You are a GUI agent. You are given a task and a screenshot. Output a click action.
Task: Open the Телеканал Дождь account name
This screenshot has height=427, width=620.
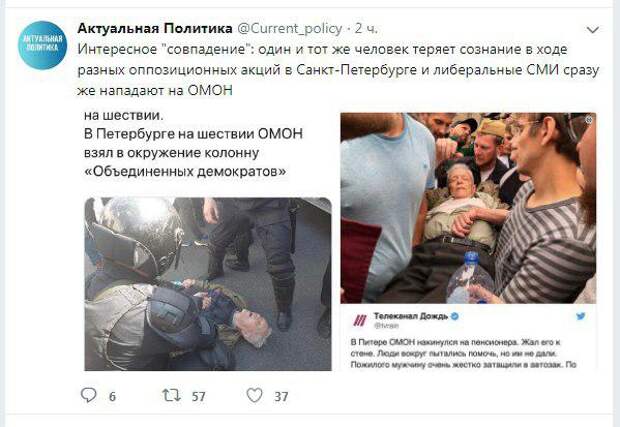(x=411, y=316)
